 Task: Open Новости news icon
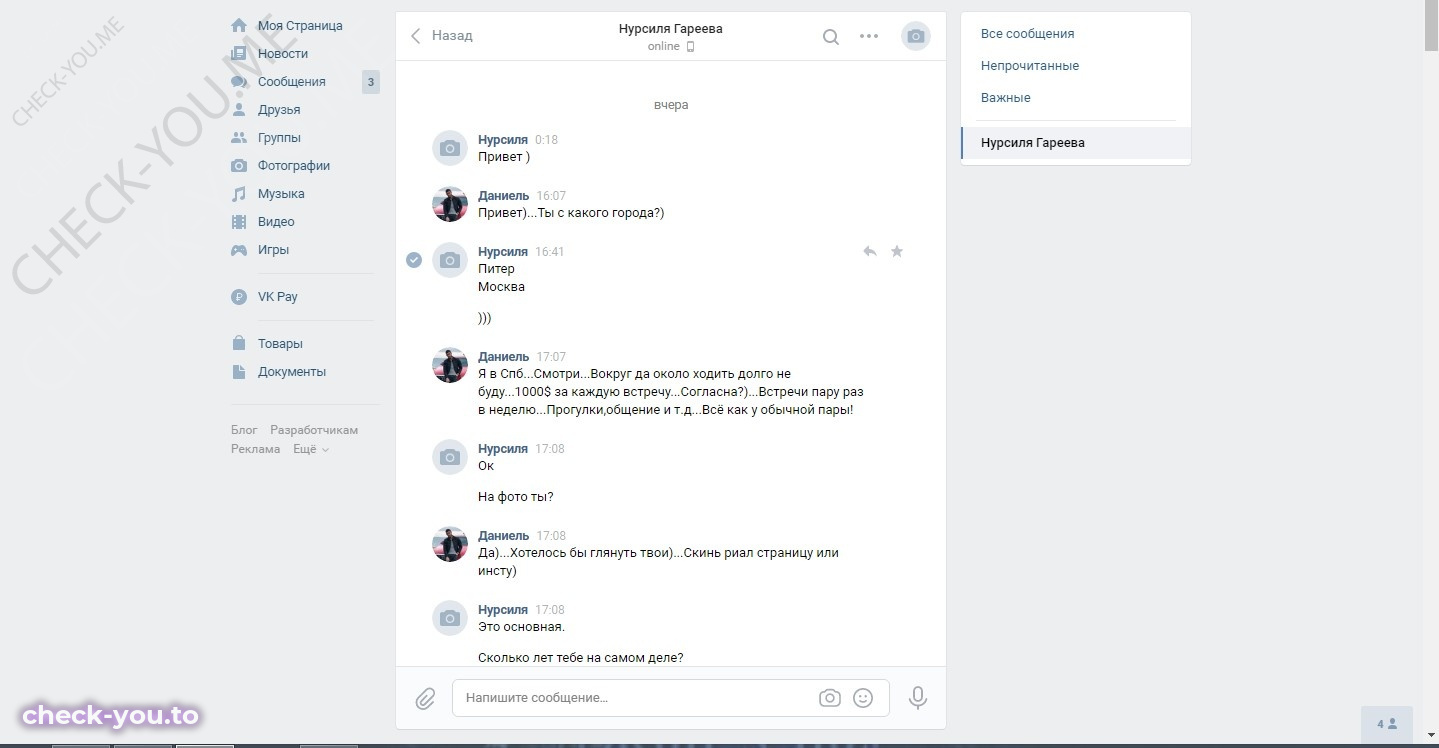(239, 53)
